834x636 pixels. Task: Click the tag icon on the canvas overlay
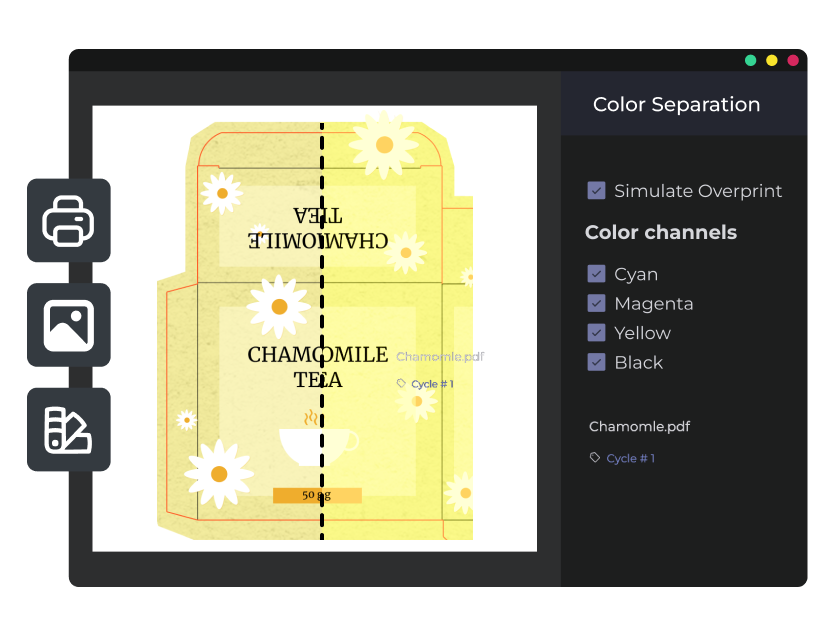(401, 384)
